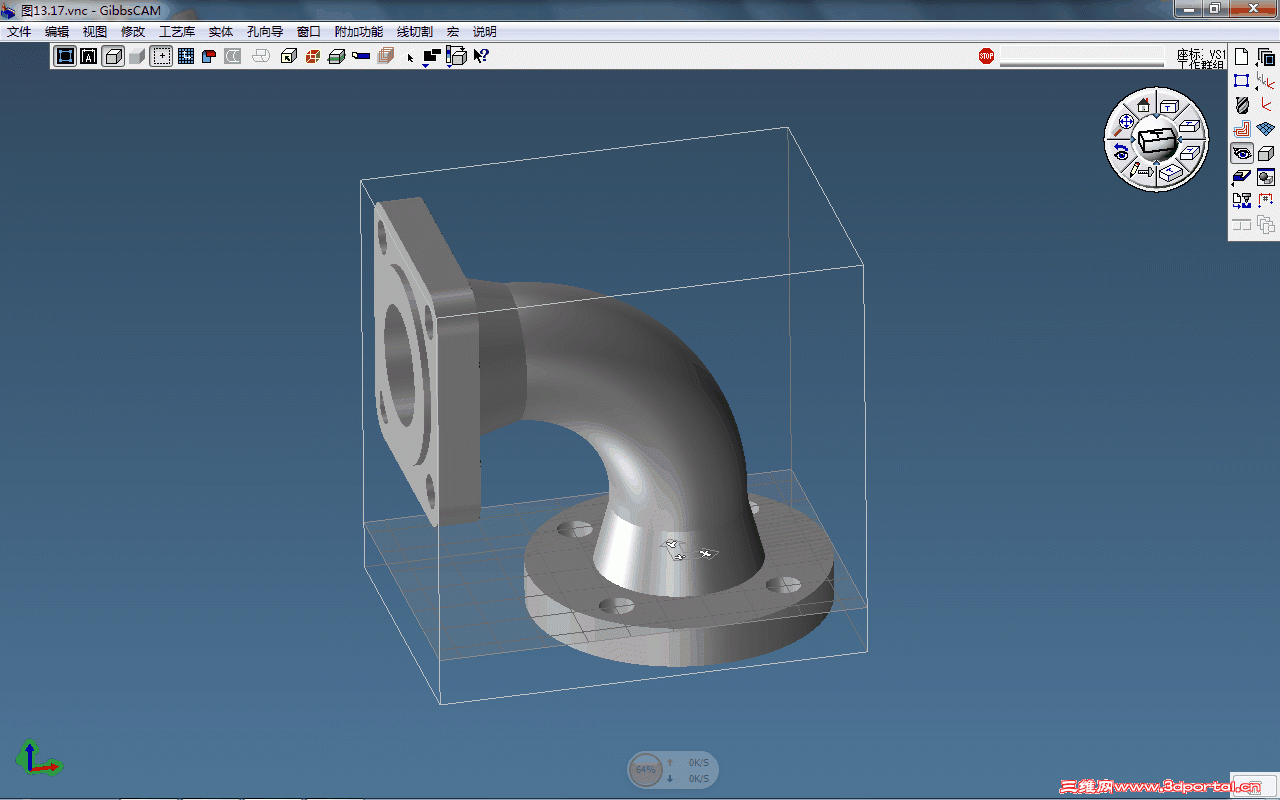This screenshot has height=800, width=1280.
Task: Click the render sphere window palette icon
Action: tap(1265, 177)
